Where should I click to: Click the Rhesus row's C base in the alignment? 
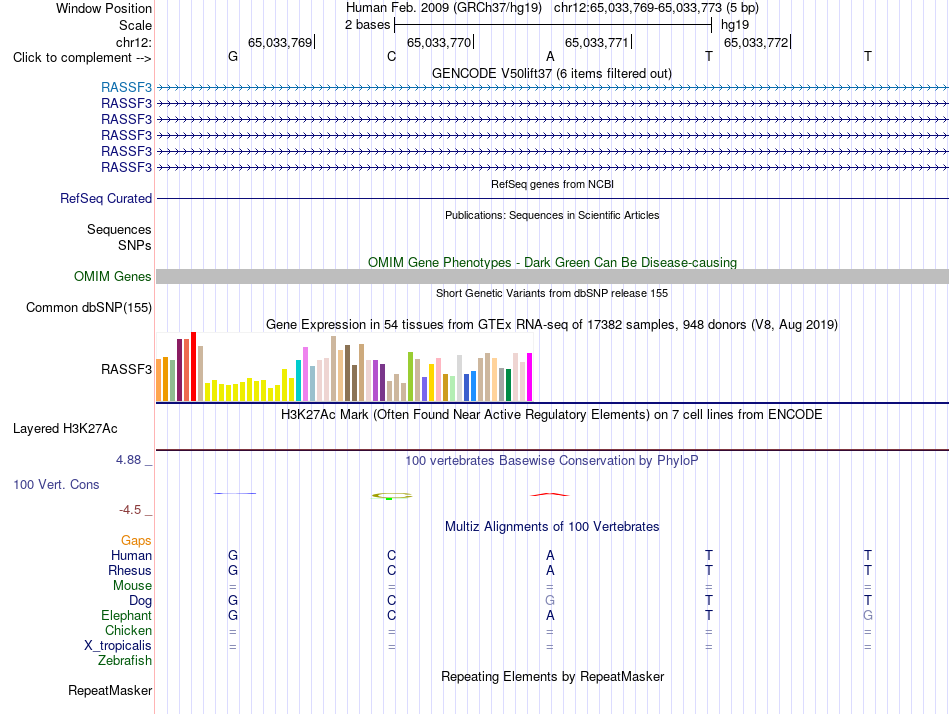[391, 570]
